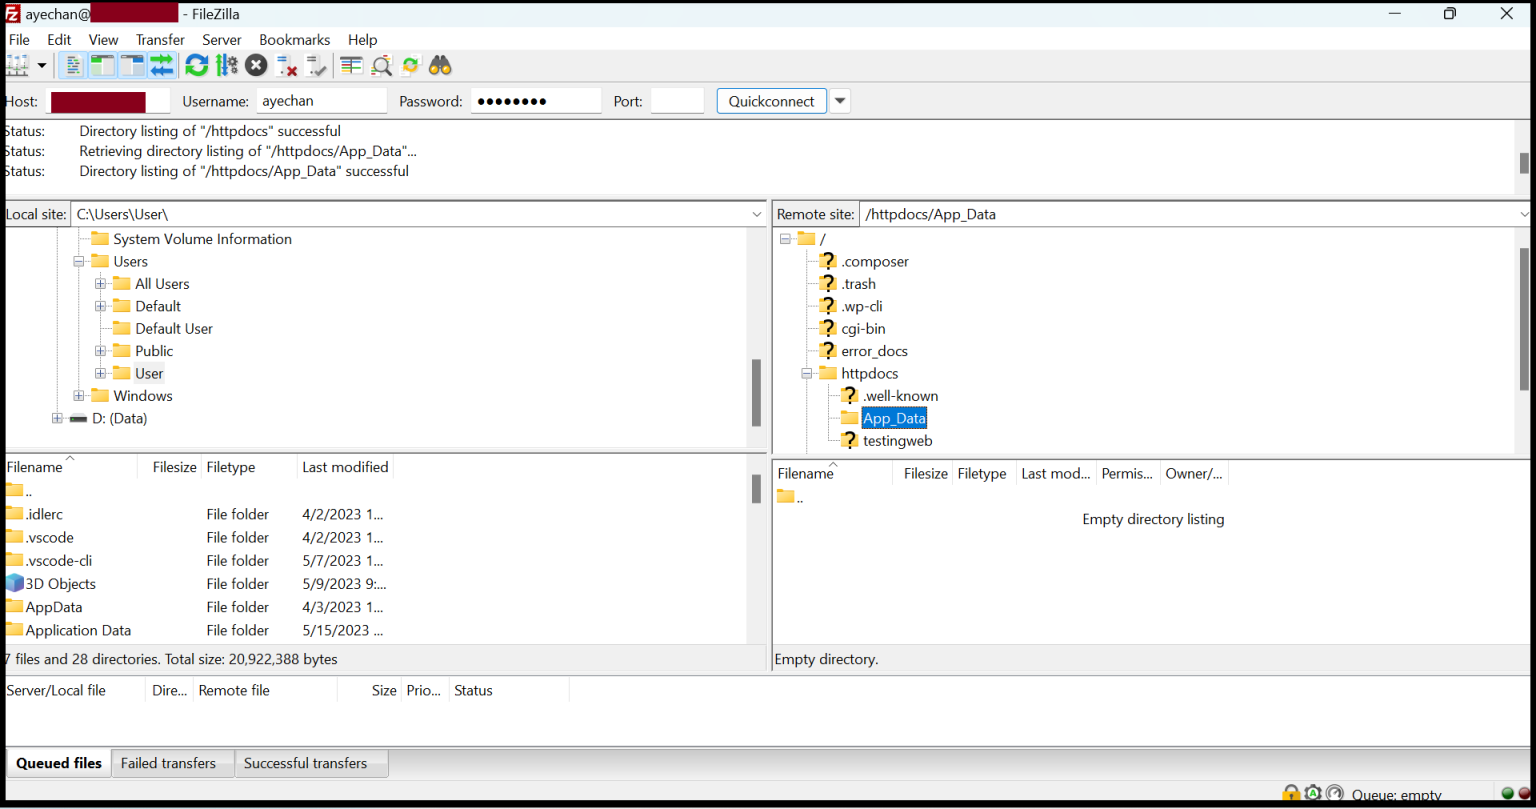Select the .well-known remote folder
The image size is (1536, 809).
click(x=900, y=396)
